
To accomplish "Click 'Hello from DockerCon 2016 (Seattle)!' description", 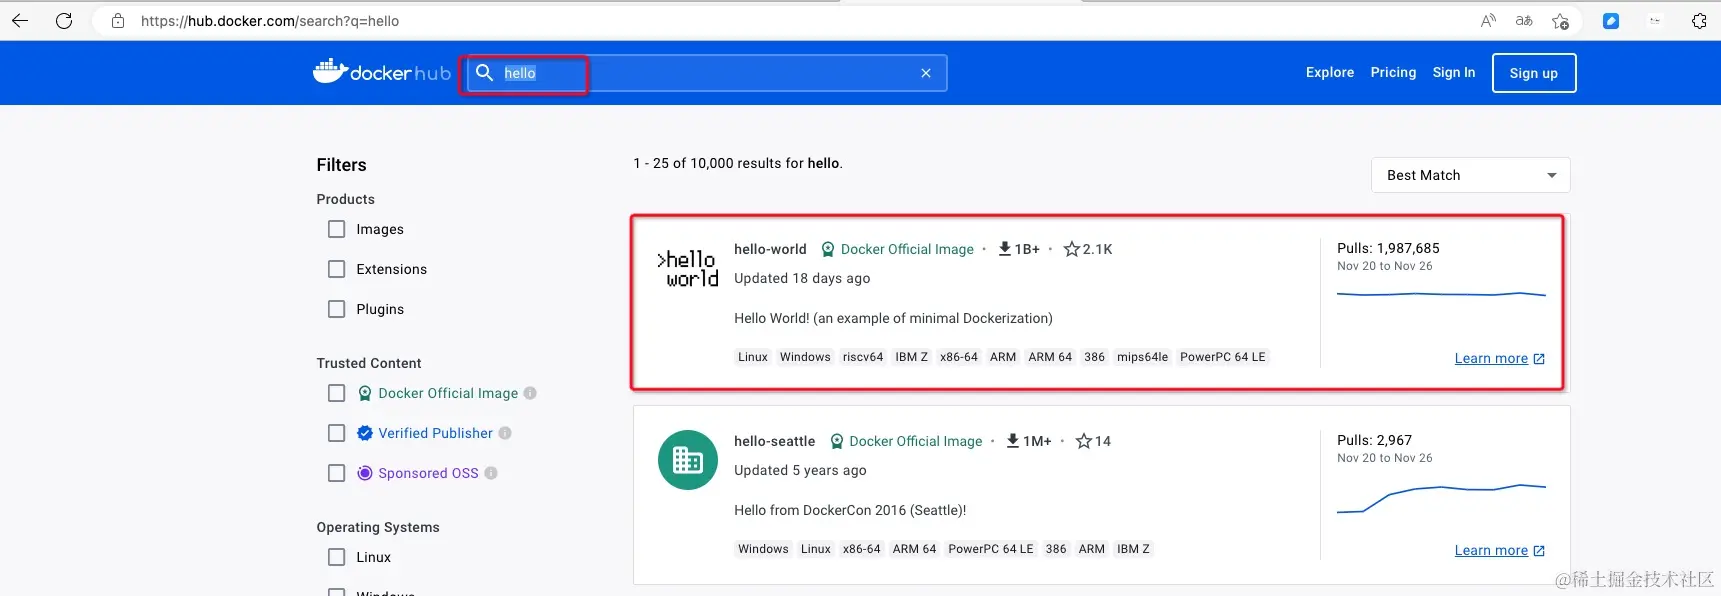I will (x=850, y=510).
